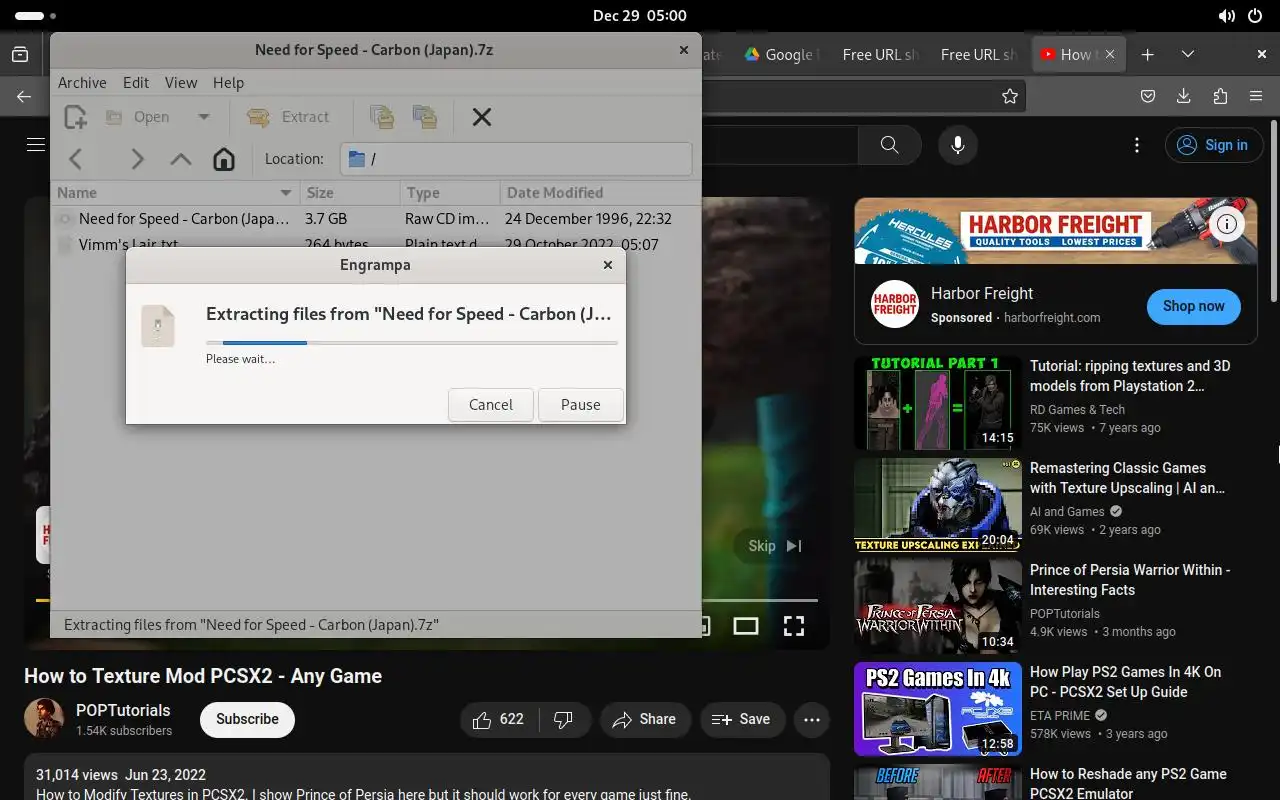Open the ripping textures tutorial thumbnail
The image size is (1280, 800).
coord(938,403)
